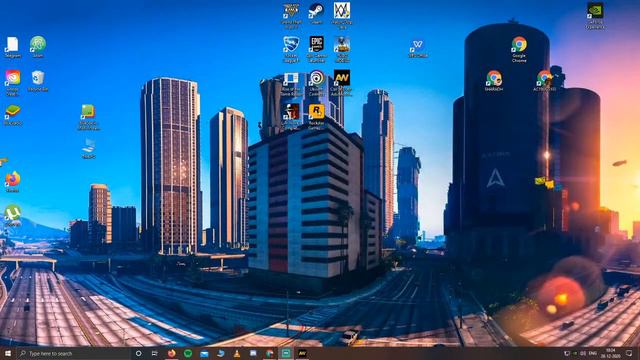Select the PUBG desktop icon
640x360 pixels.
(342, 49)
